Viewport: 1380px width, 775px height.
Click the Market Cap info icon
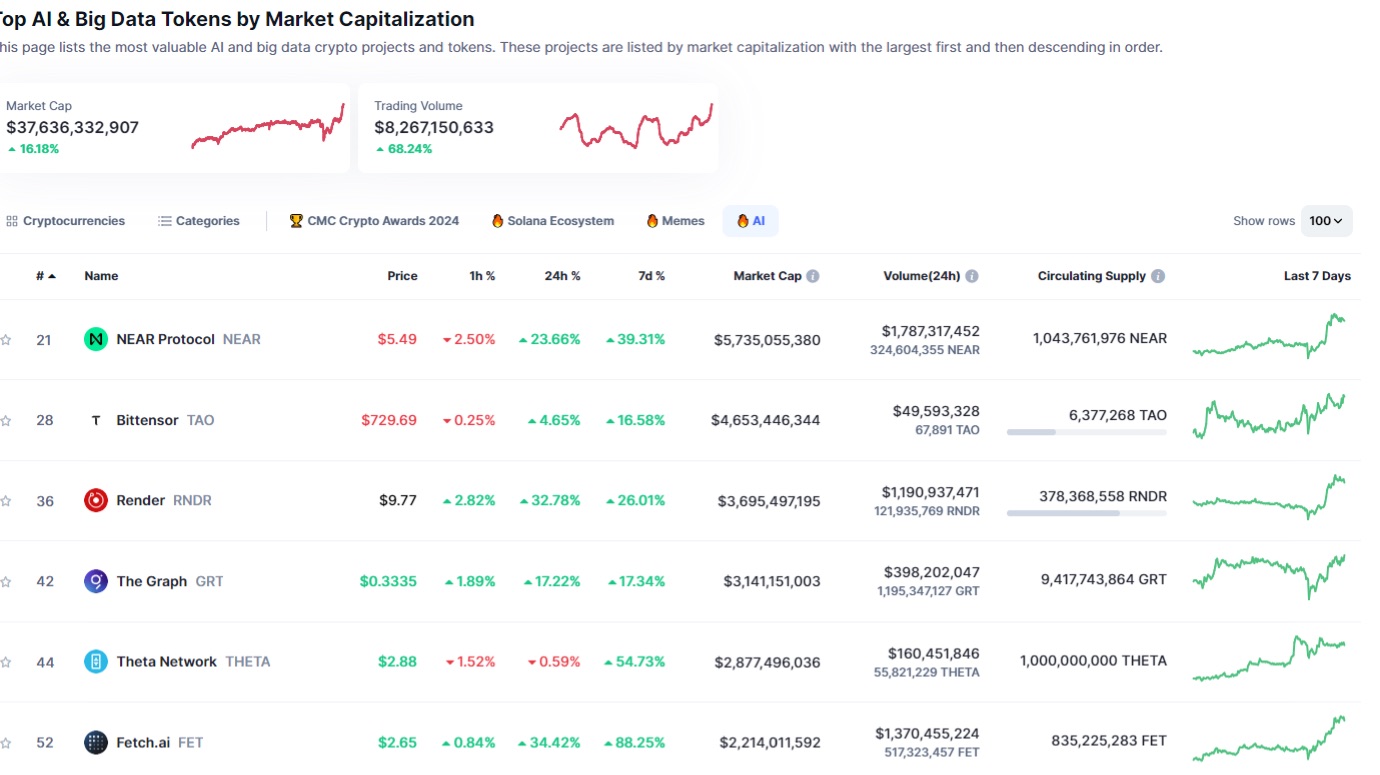[x=813, y=276]
